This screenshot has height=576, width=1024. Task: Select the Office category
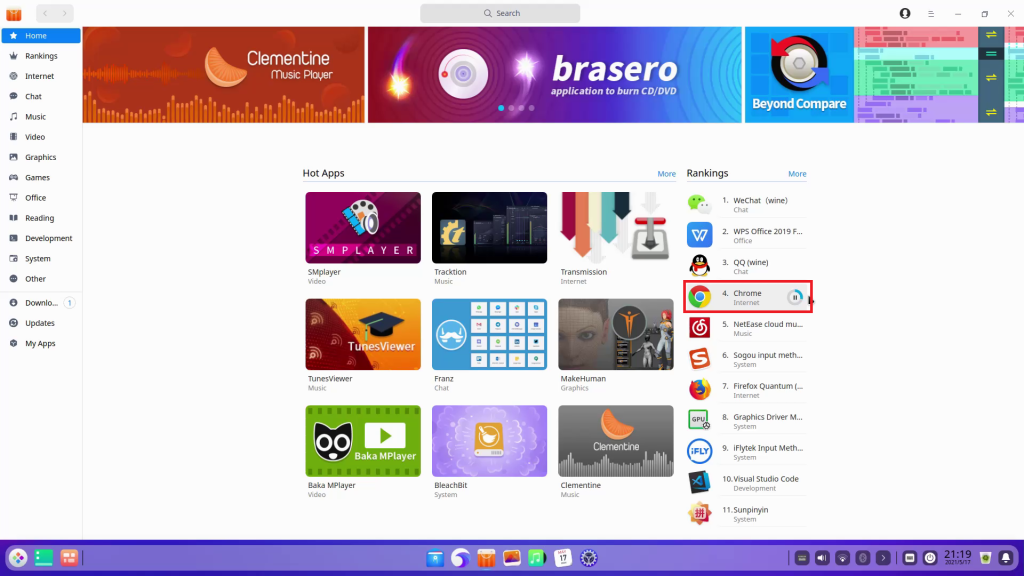pos(40,197)
